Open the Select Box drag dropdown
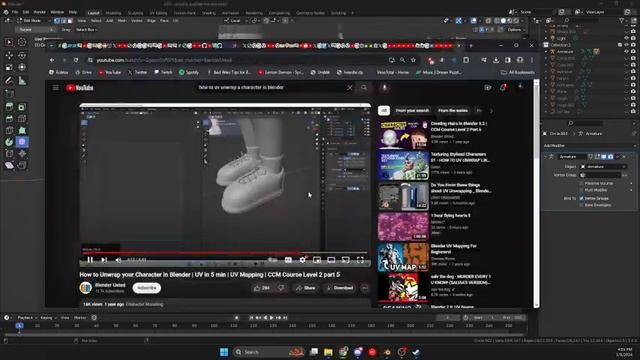This screenshot has height=360, width=640. (x=87, y=30)
